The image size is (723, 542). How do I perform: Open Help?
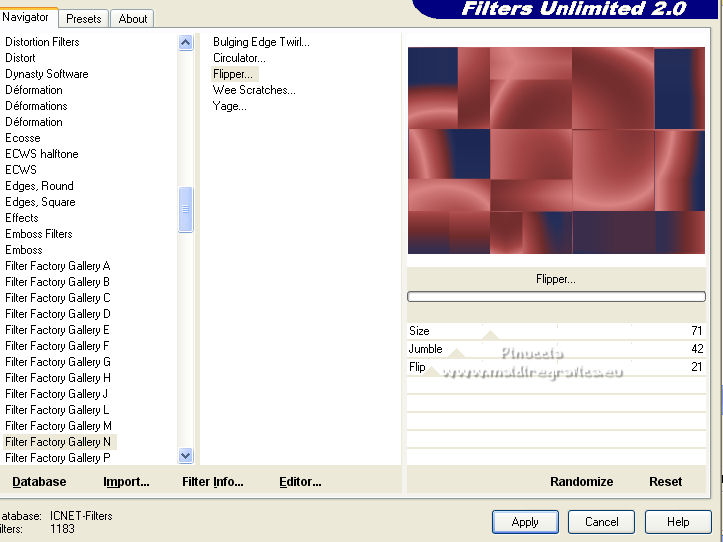click(x=678, y=522)
